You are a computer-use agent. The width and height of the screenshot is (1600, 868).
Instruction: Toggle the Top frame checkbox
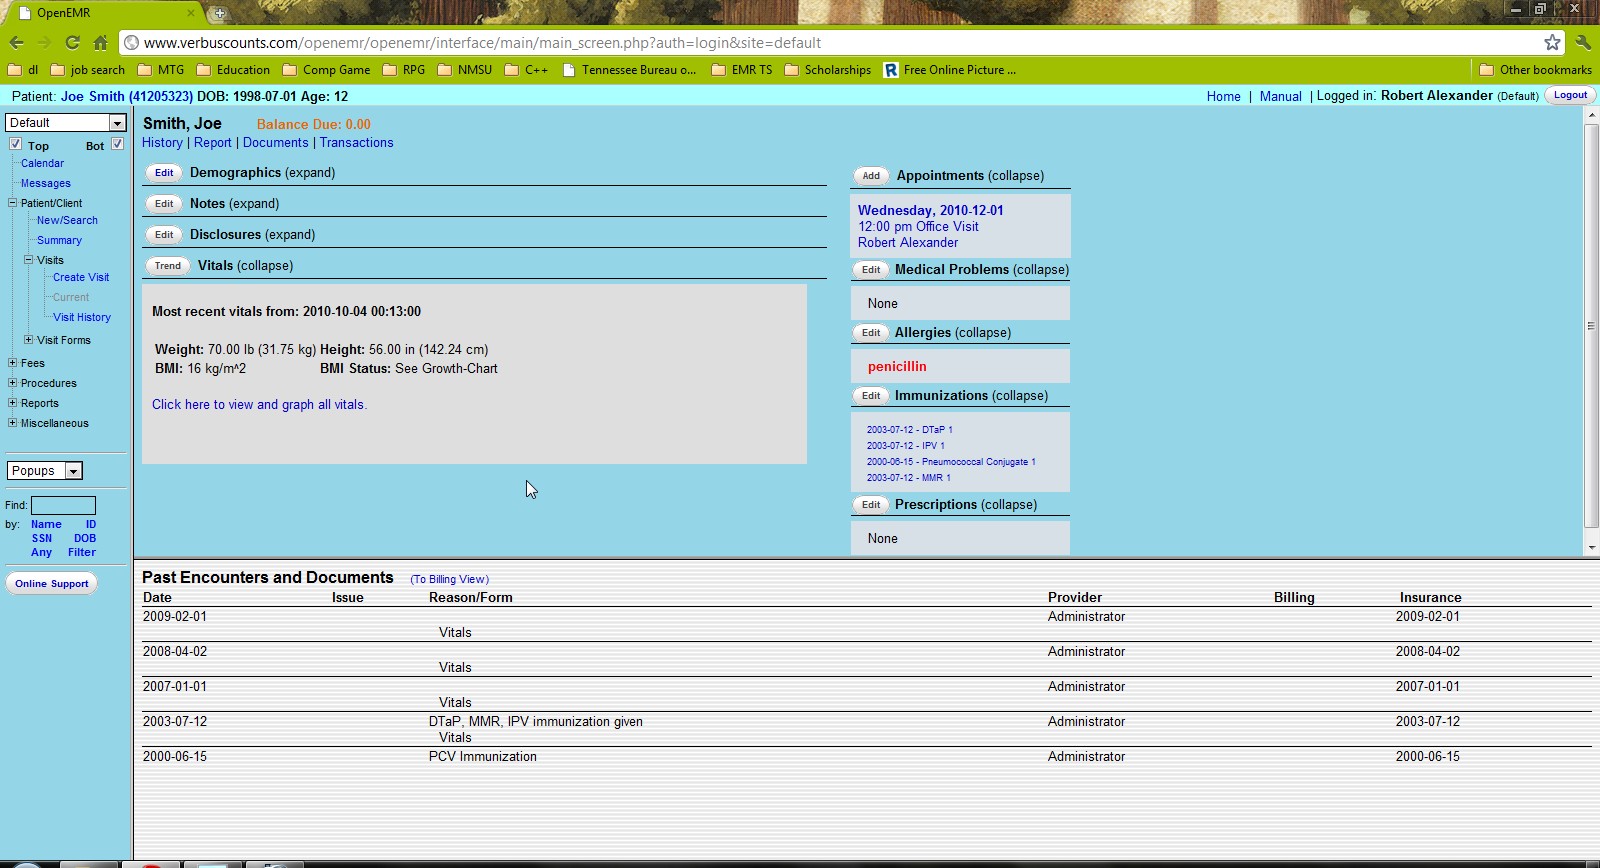(16, 145)
